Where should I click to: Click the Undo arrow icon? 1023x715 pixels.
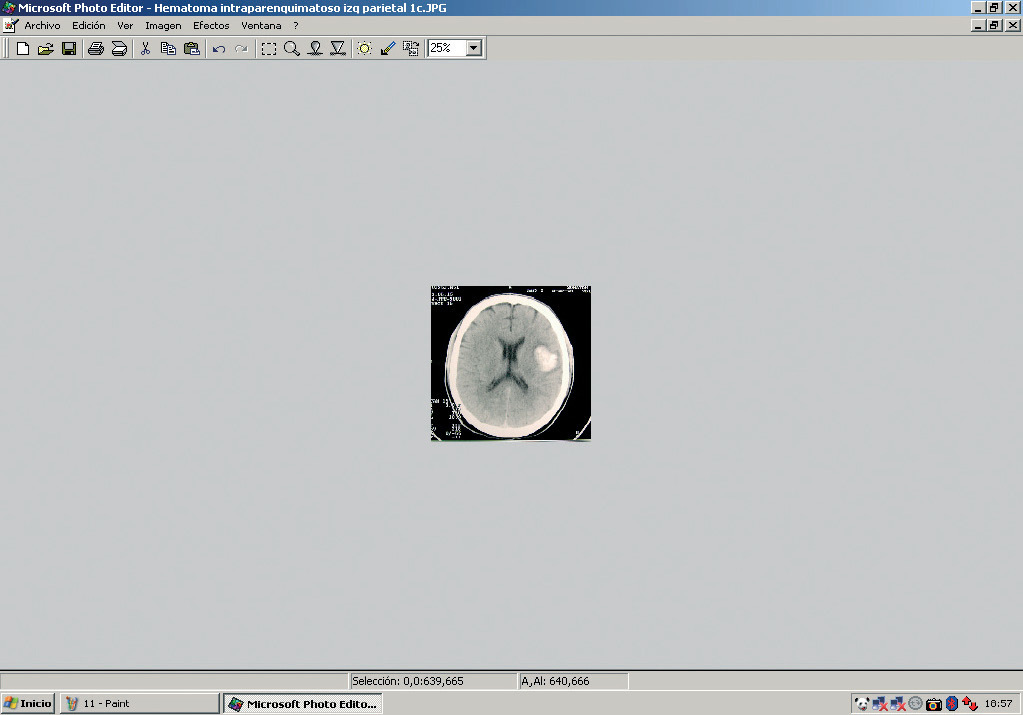click(x=218, y=48)
